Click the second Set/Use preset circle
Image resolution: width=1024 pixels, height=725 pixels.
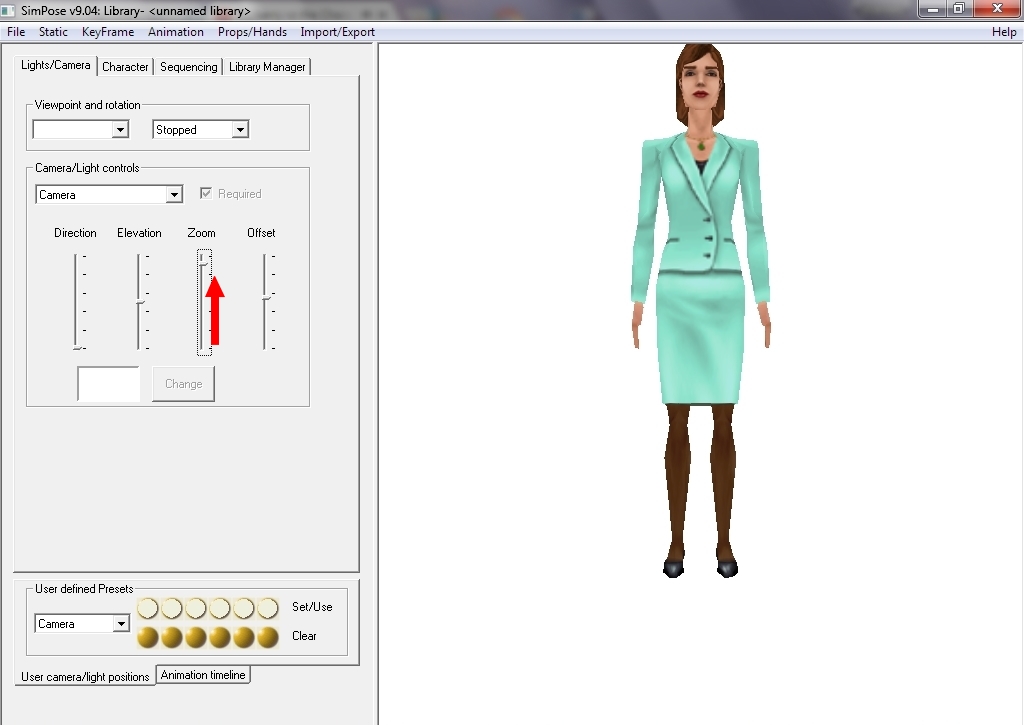[x=172, y=608]
